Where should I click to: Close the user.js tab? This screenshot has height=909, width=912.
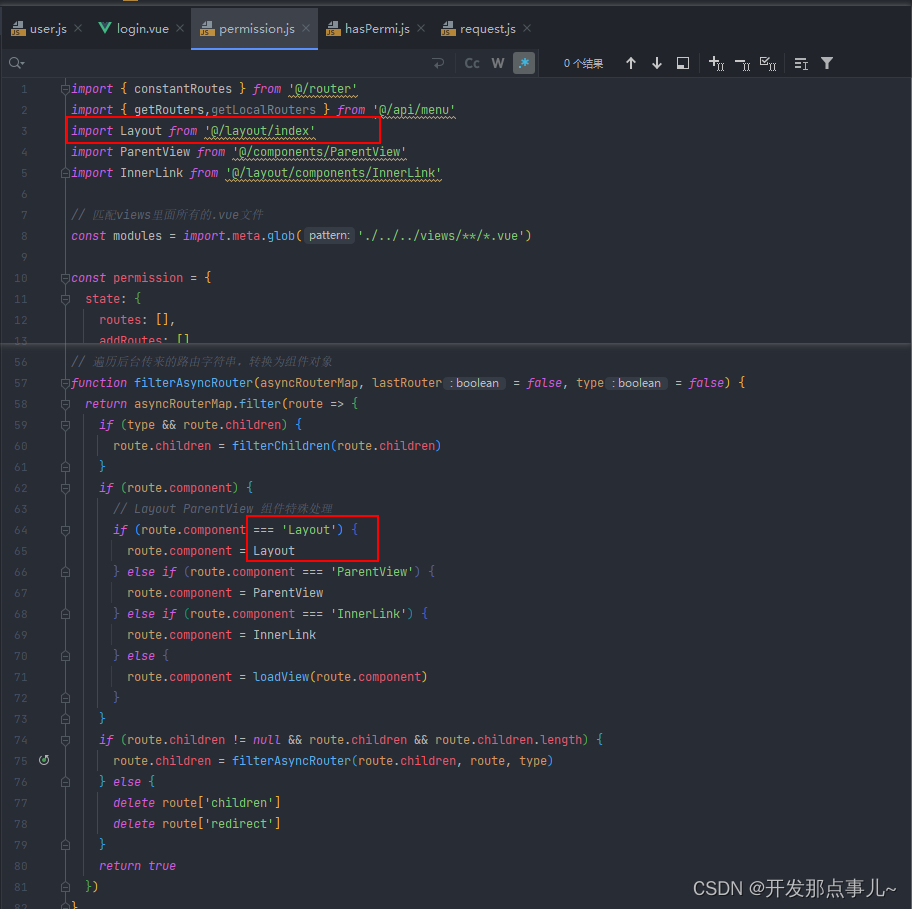78,28
